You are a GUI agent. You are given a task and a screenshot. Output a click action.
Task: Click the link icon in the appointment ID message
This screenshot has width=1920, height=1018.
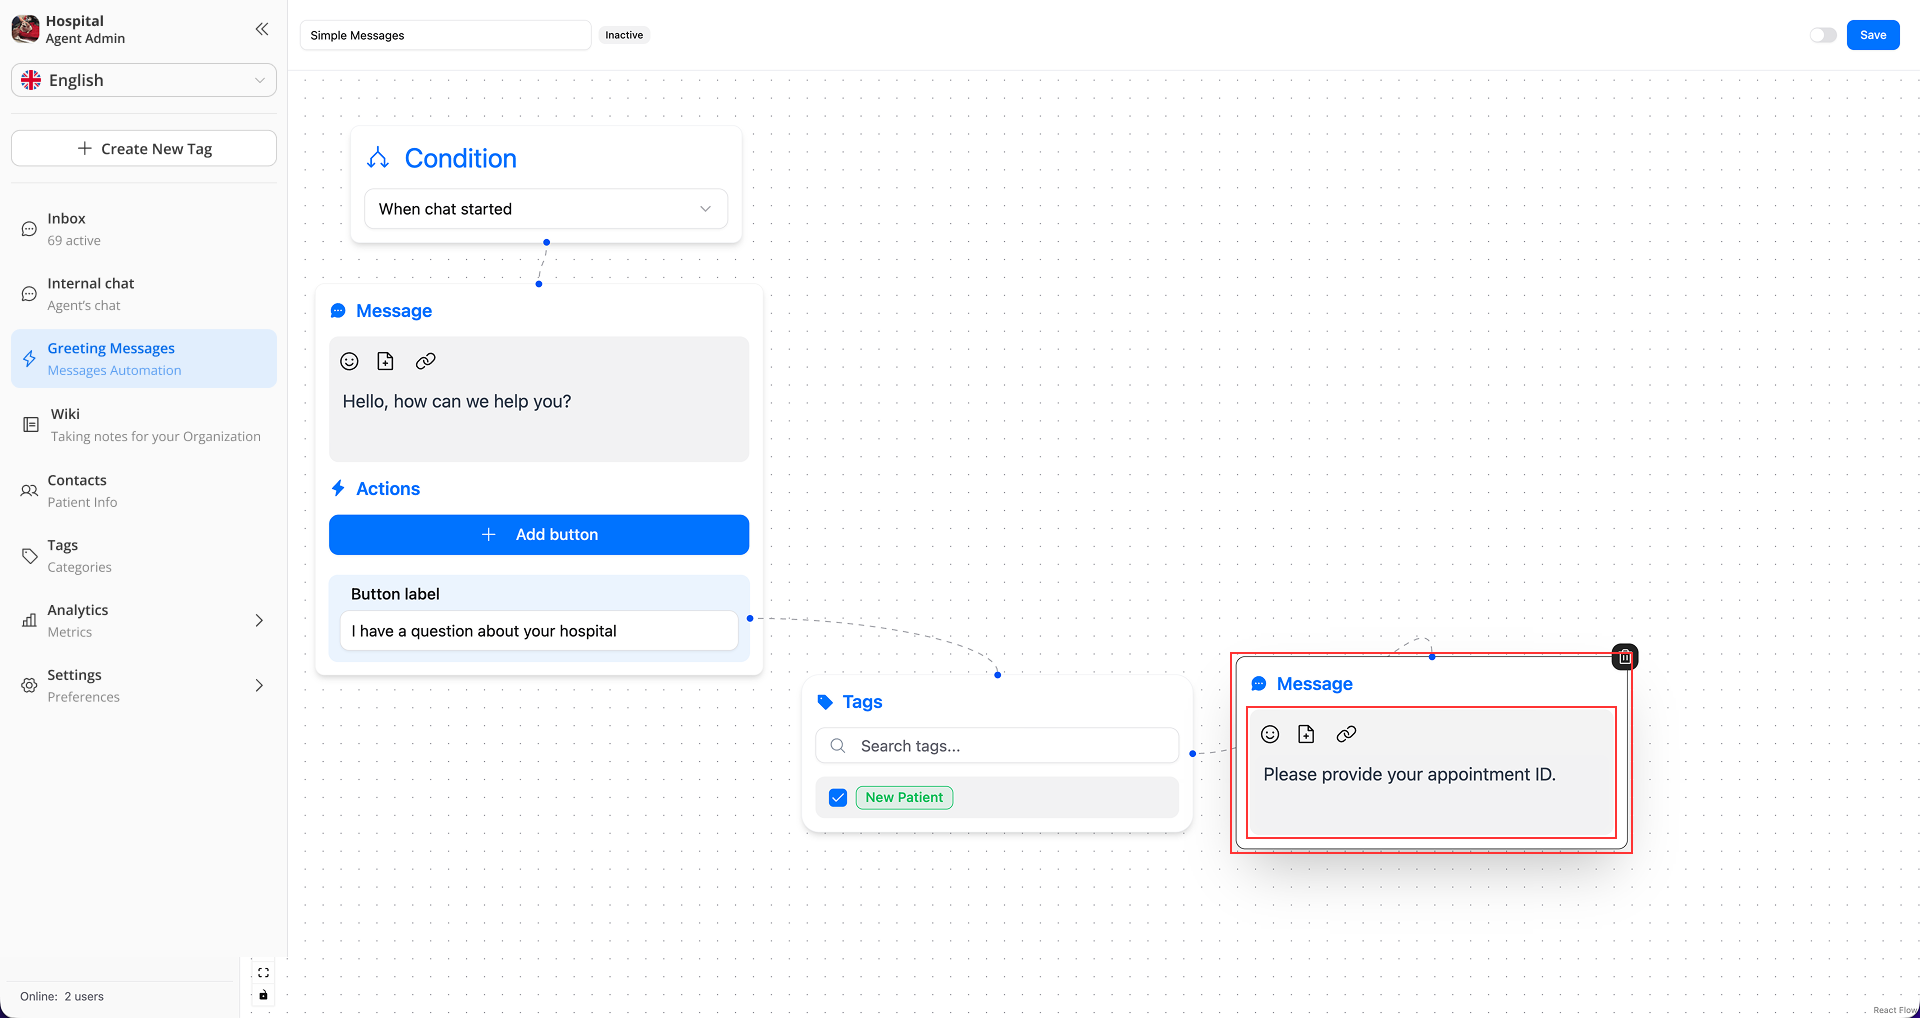1346,734
